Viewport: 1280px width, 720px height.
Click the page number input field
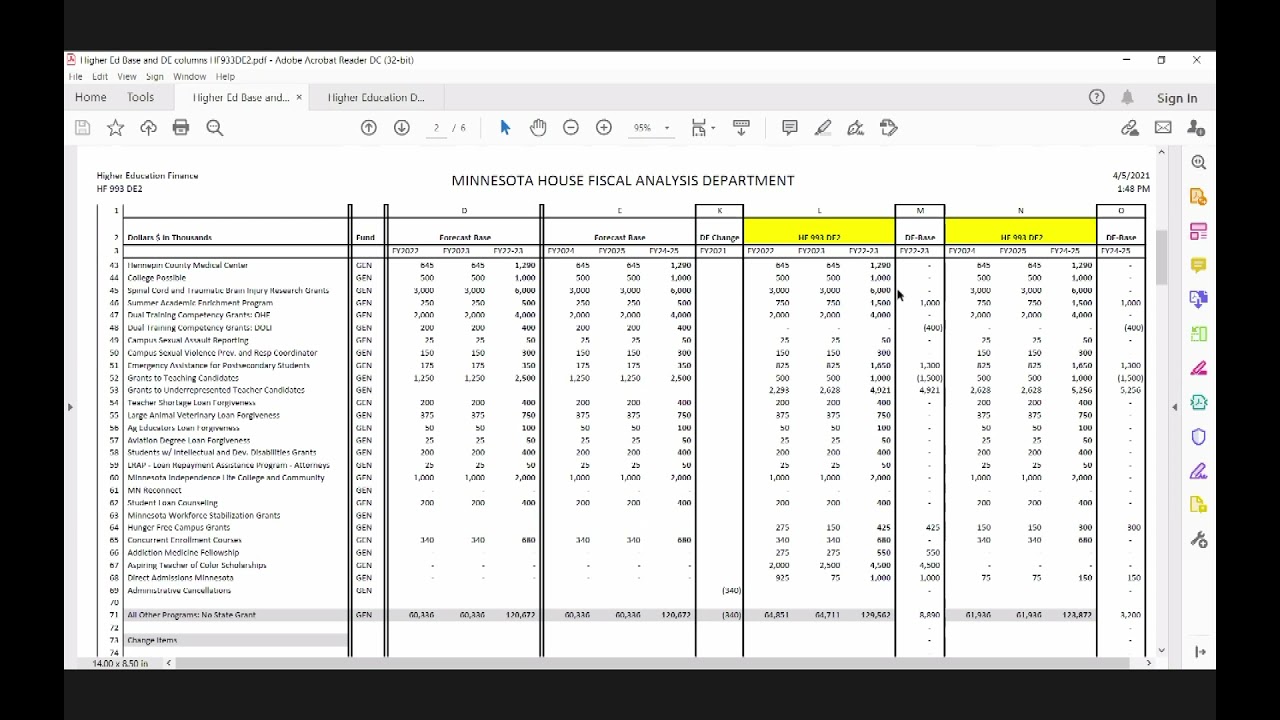pyautogui.click(x=436, y=128)
